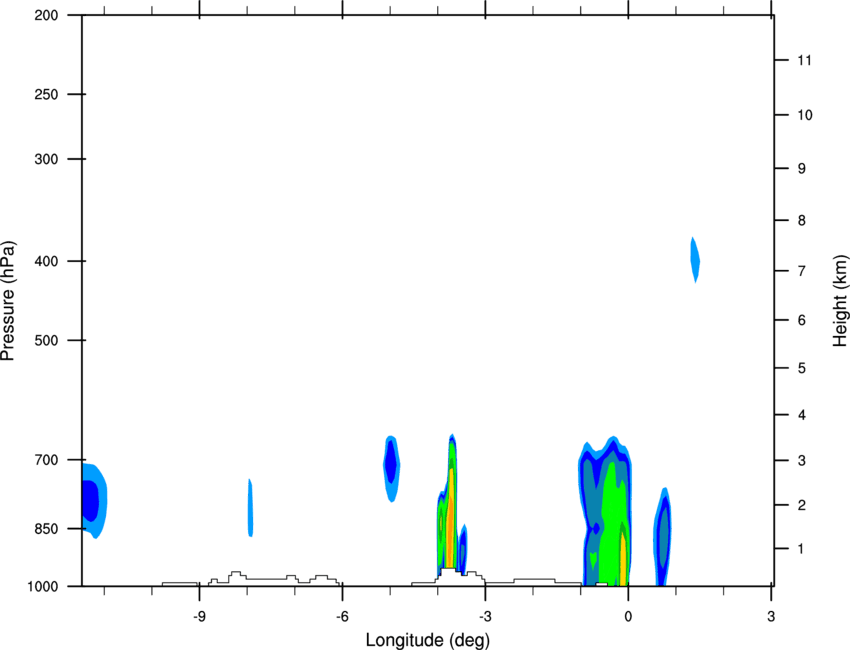Pick the 6 km height label
This screenshot has height=650, width=850.
click(x=802, y=320)
